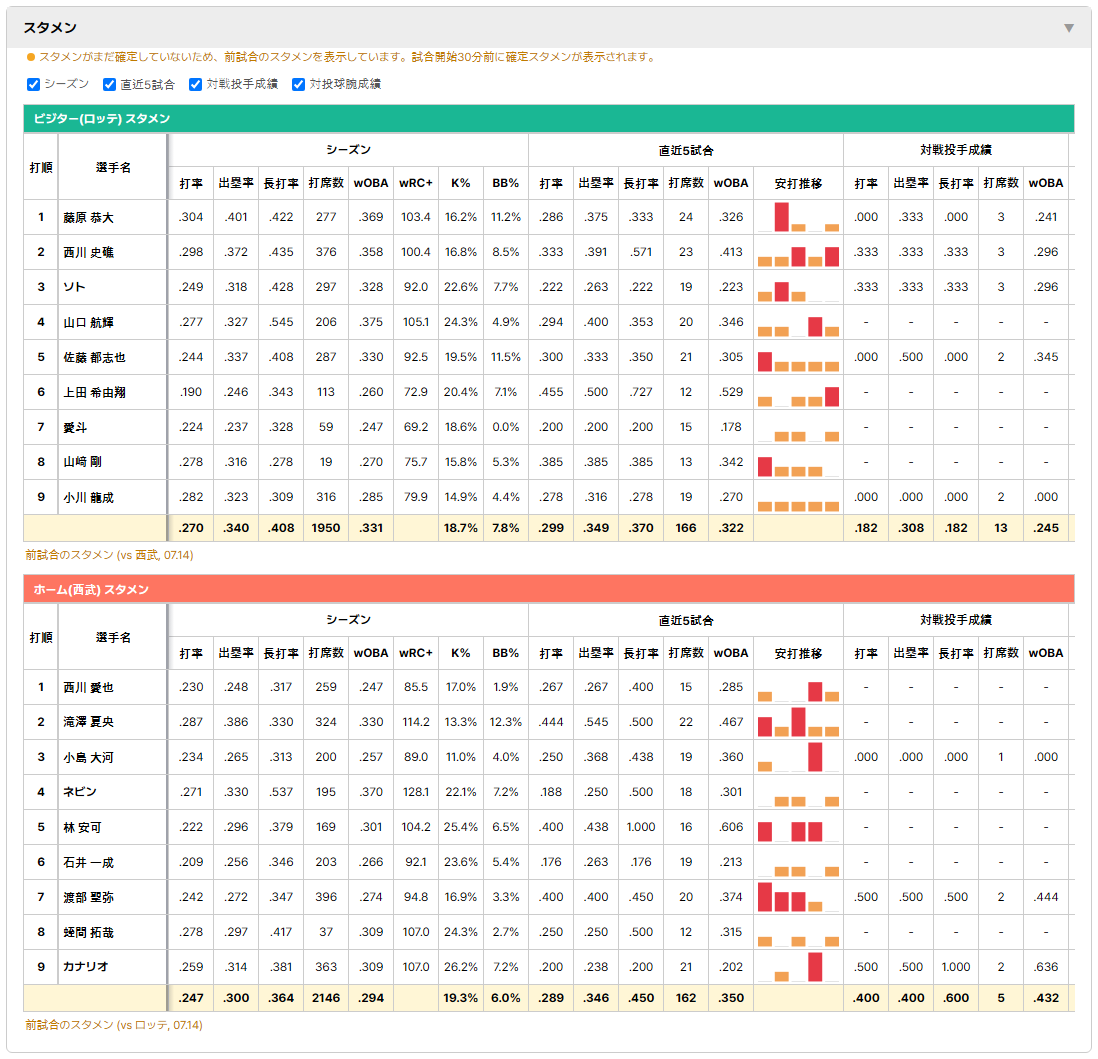Click the 安打推移 header in home table
This screenshot has height=1059, width=1098.
pyautogui.click(x=798, y=653)
